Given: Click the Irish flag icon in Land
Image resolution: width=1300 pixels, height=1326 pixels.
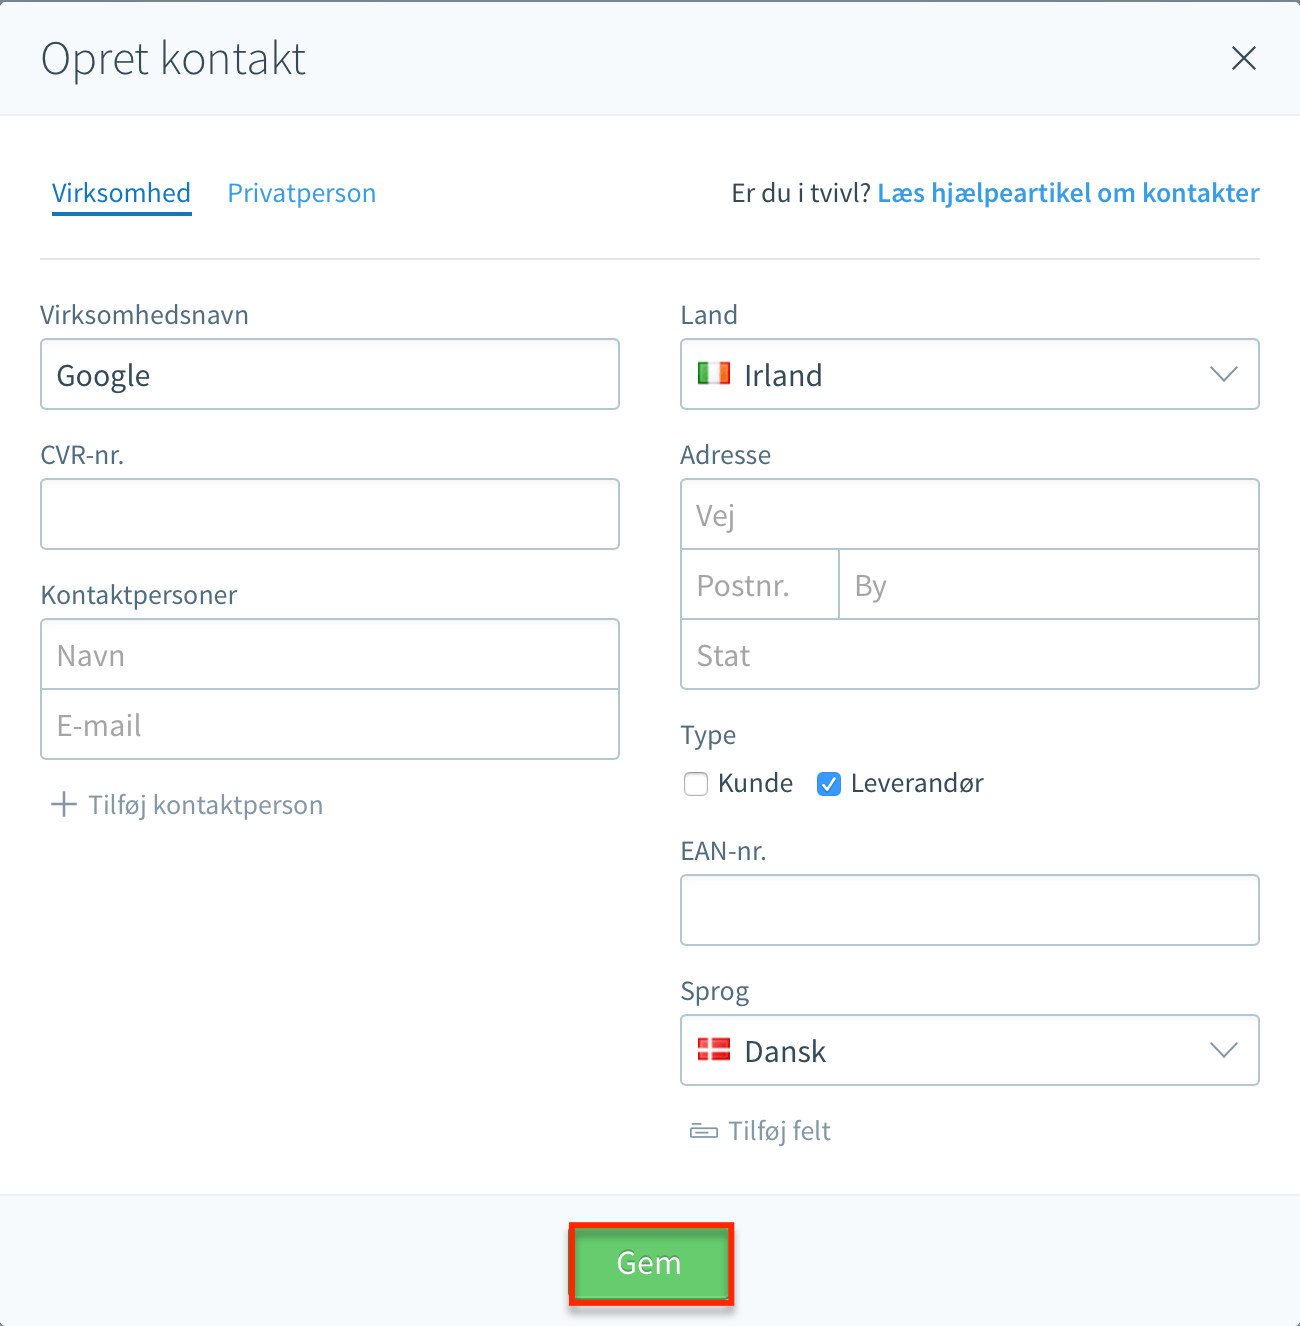Looking at the screenshot, I should (714, 373).
